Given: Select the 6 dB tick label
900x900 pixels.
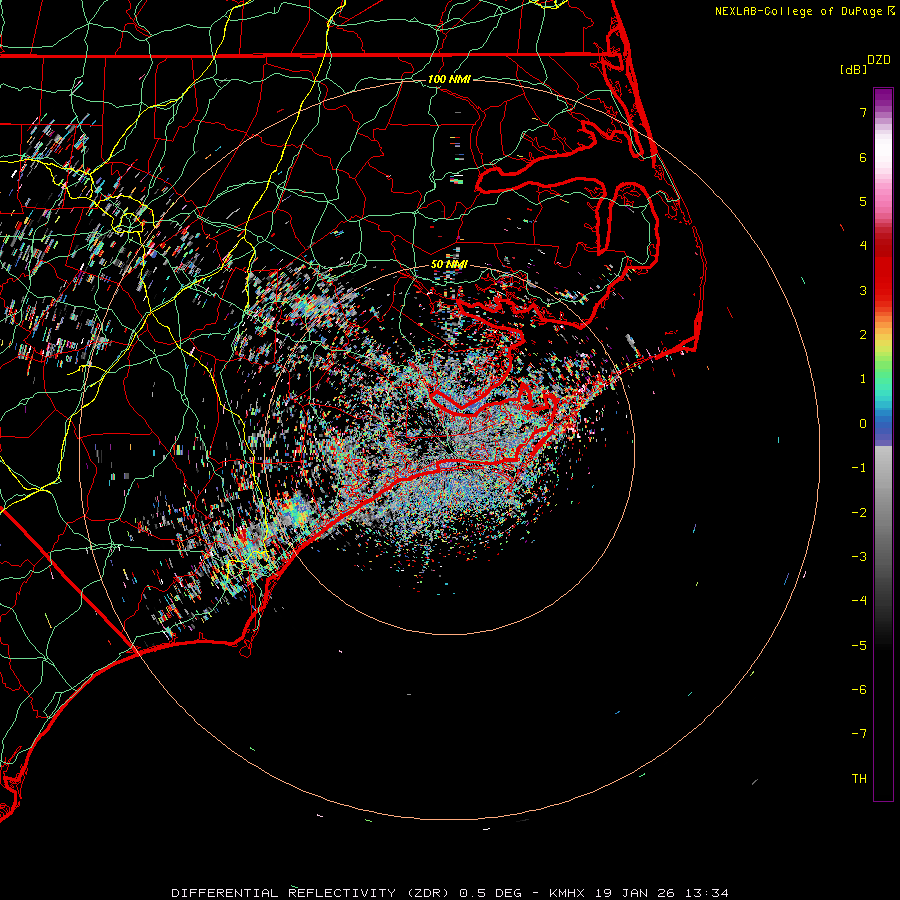Looking at the screenshot, I should click(861, 158).
